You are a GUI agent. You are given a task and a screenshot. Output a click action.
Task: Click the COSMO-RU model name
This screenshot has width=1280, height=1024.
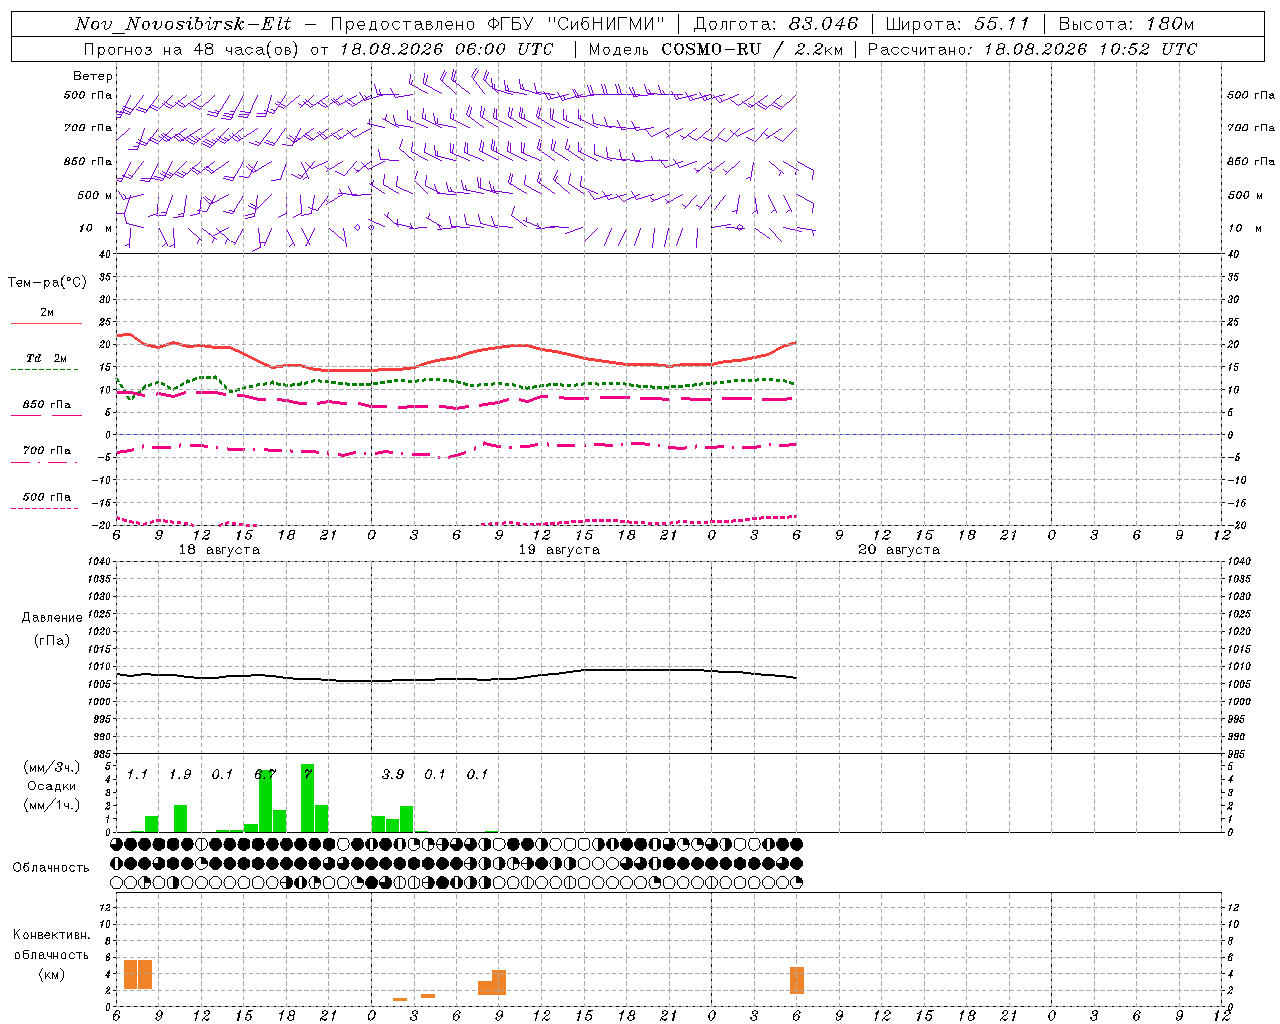711,49
